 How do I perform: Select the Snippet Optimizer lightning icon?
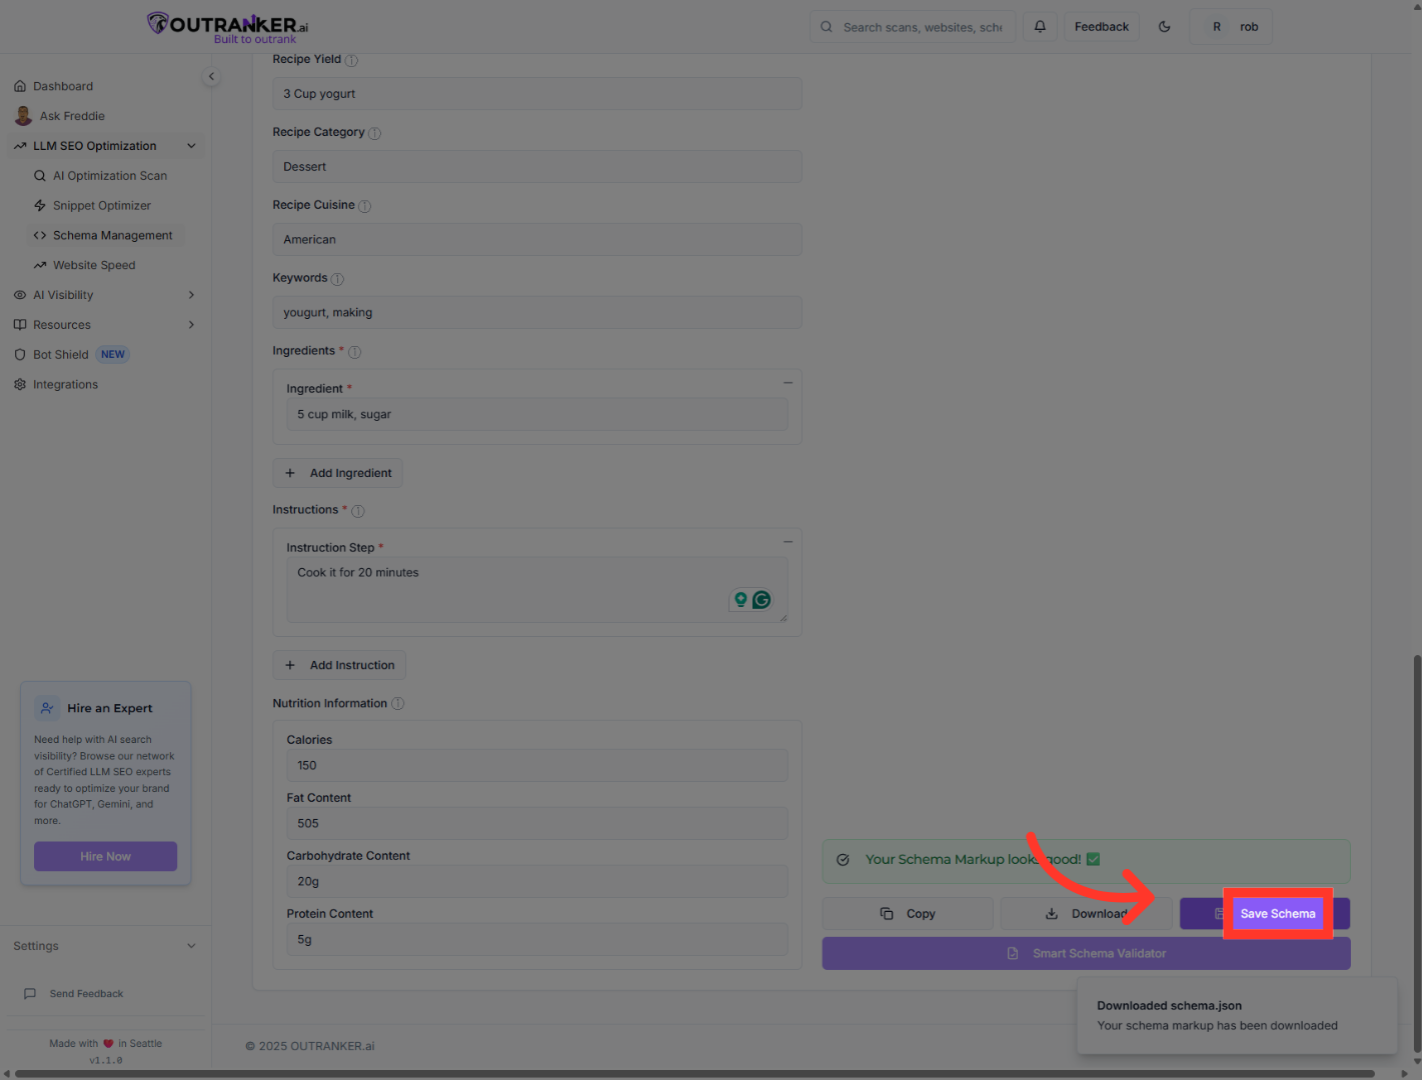pyautogui.click(x=40, y=205)
